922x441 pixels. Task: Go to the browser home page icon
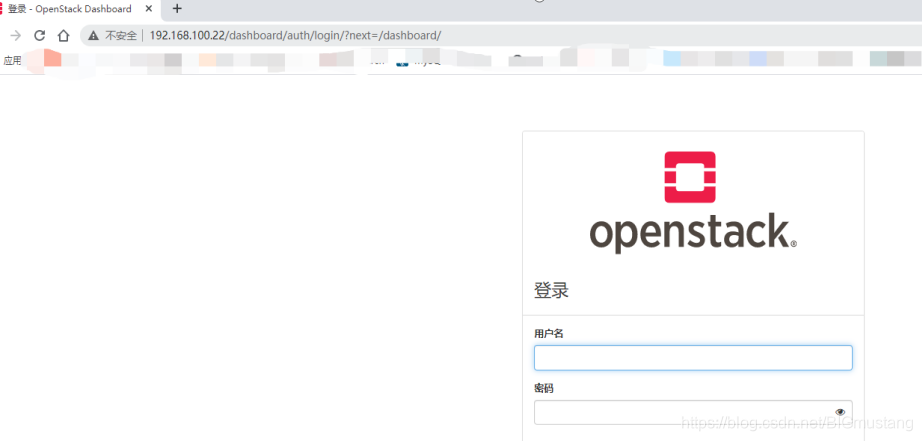[64, 35]
